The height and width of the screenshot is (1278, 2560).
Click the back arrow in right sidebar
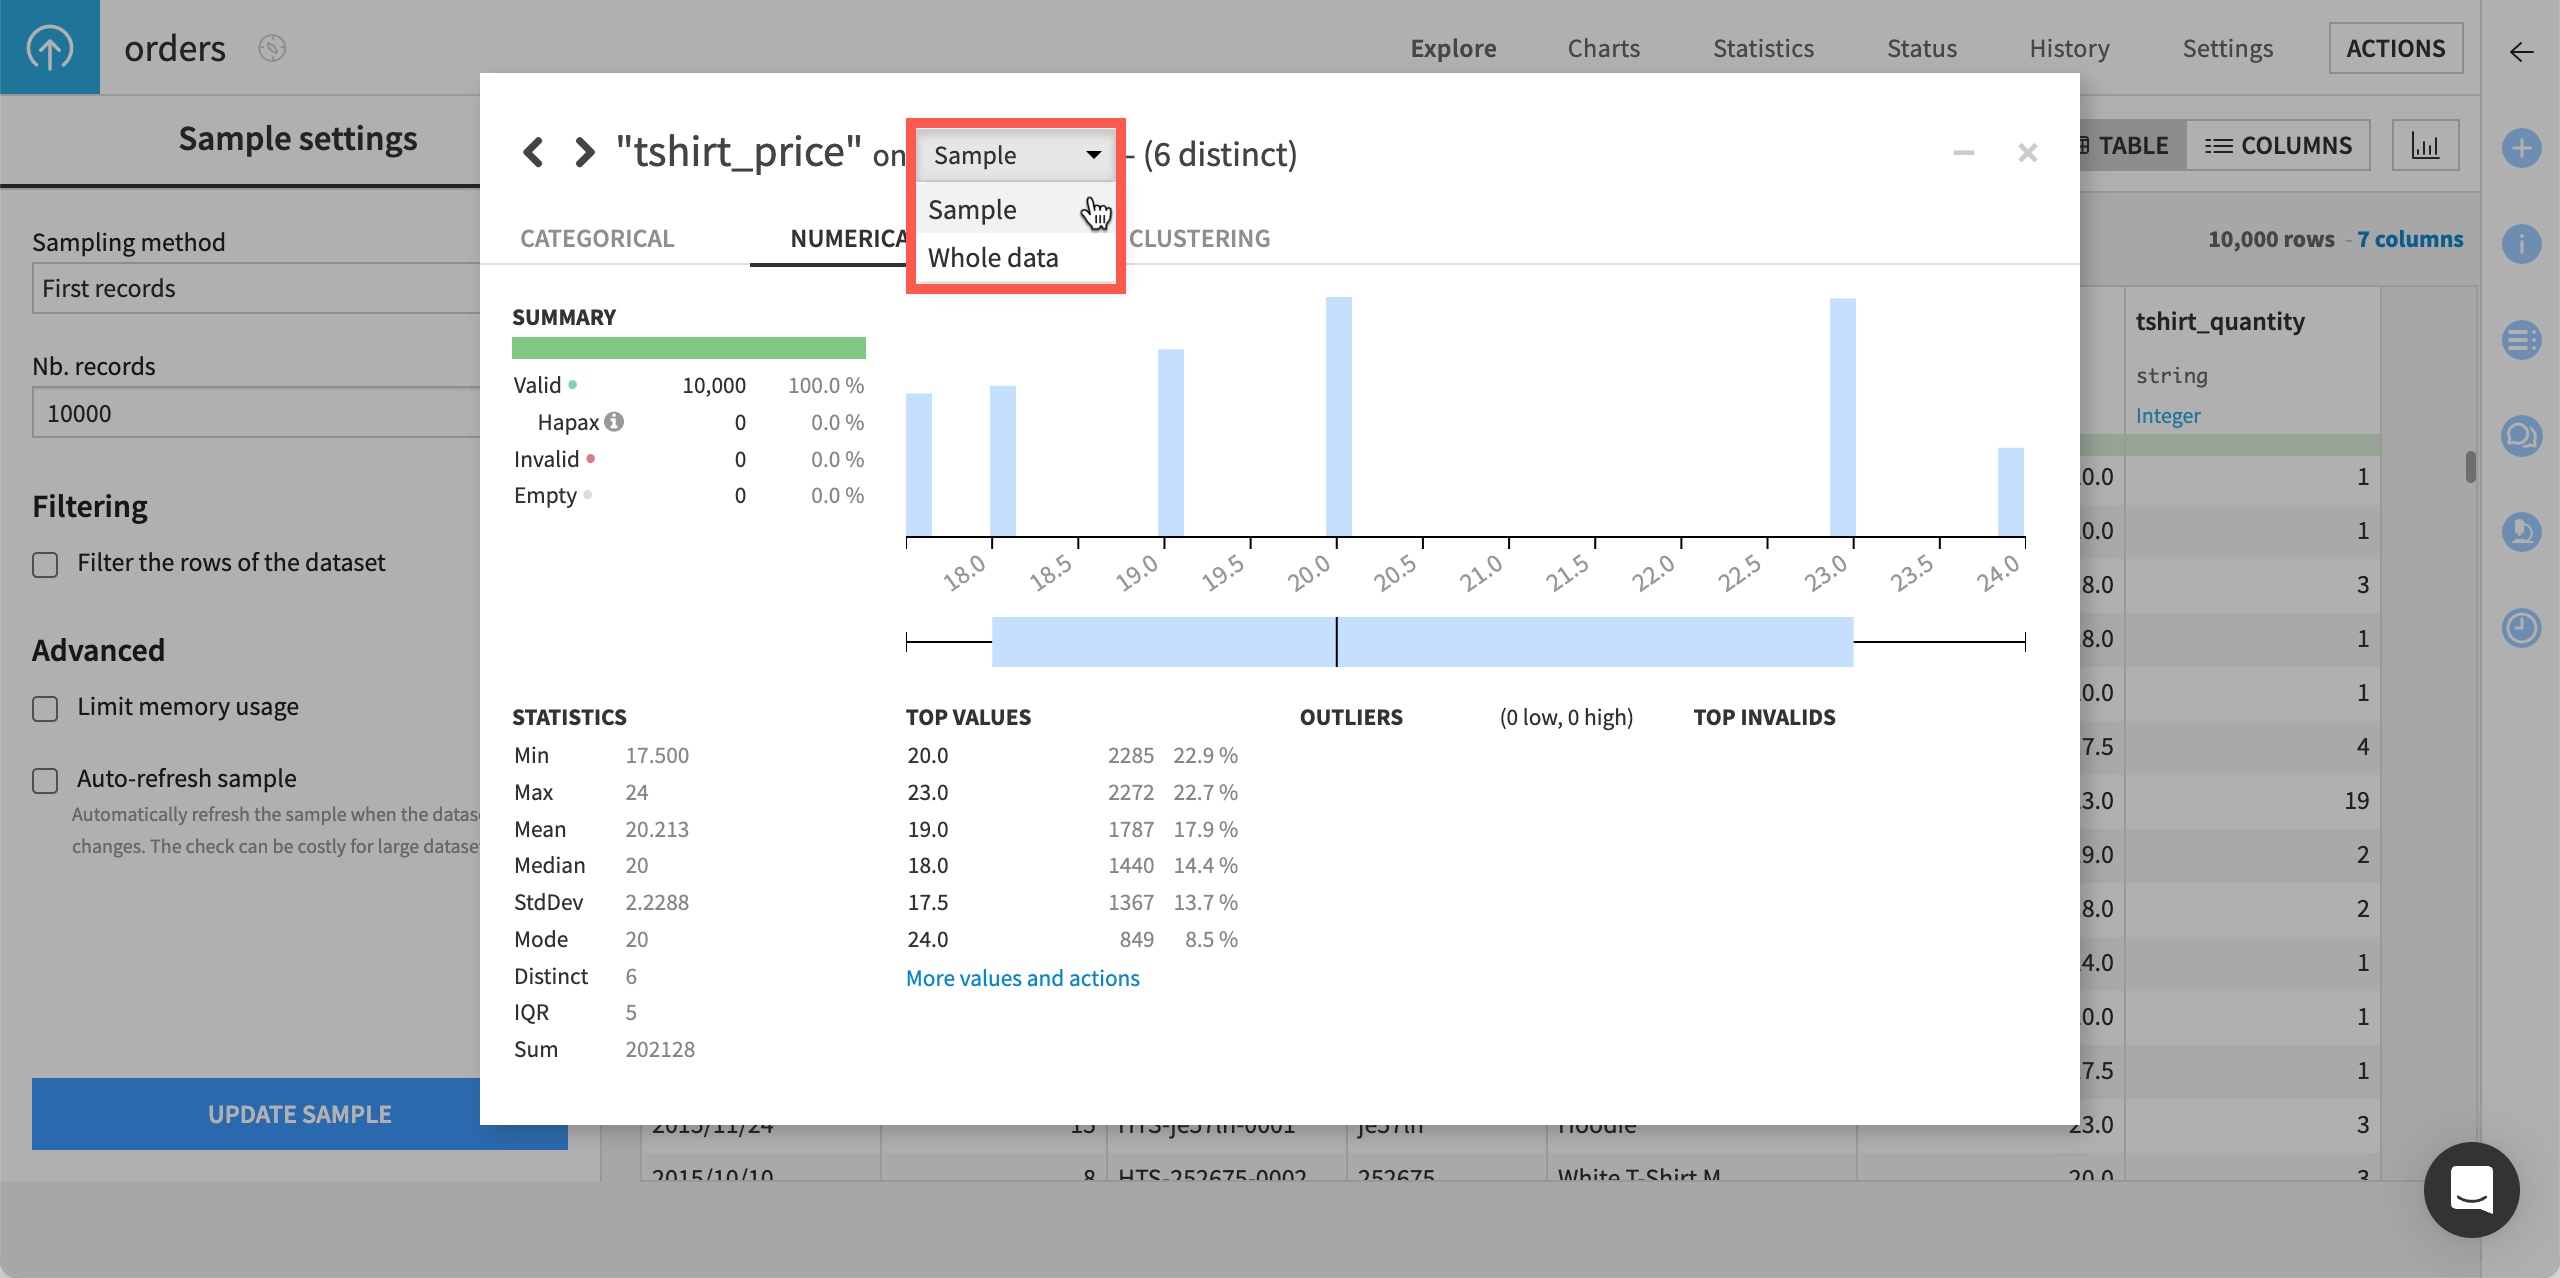(2521, 52)
